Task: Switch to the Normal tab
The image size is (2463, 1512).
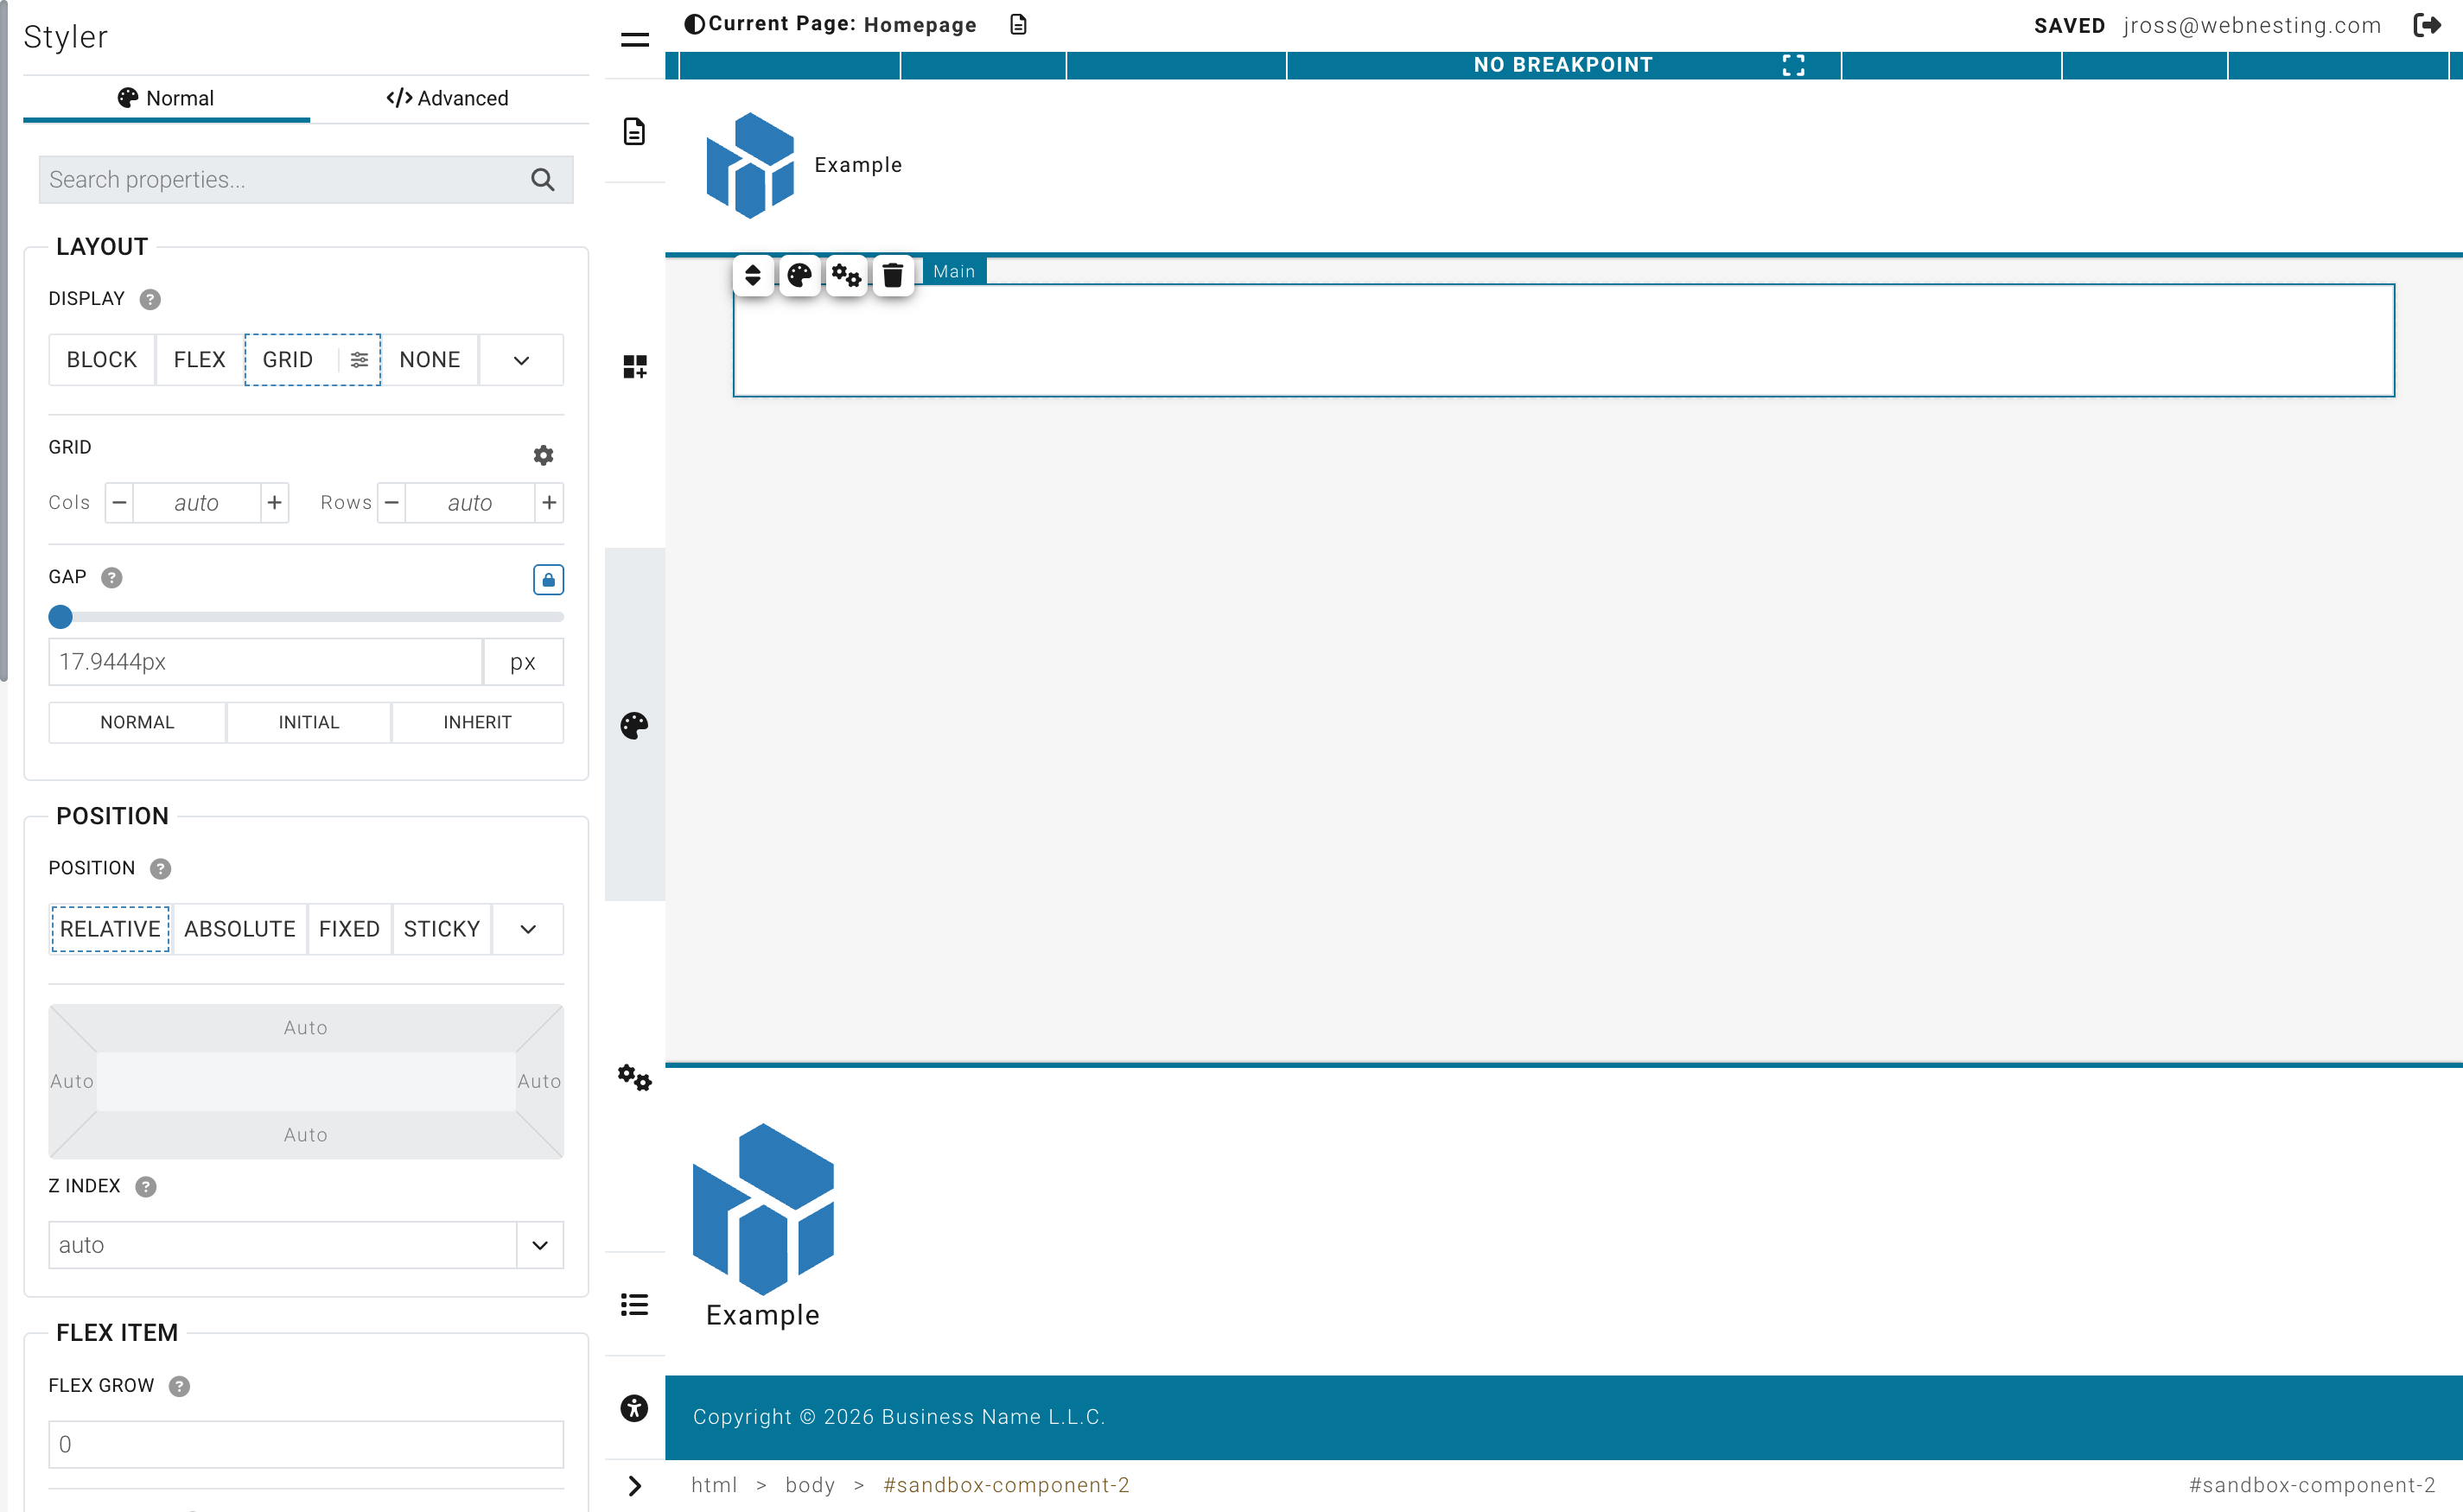Action: coord(166,98)
